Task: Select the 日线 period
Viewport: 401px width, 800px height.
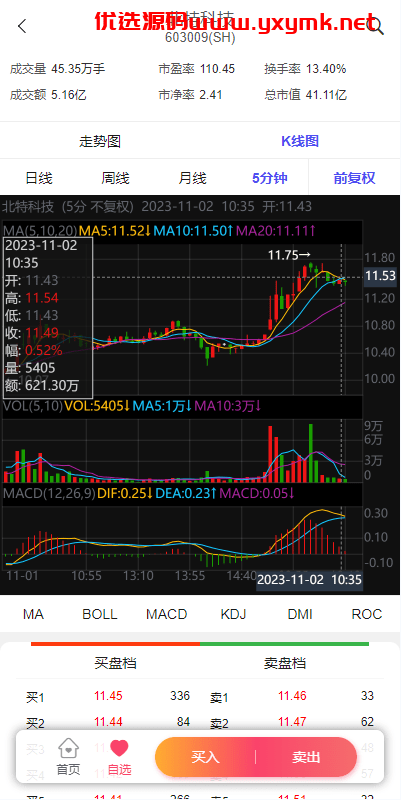Action: click(x=39, y=178)
